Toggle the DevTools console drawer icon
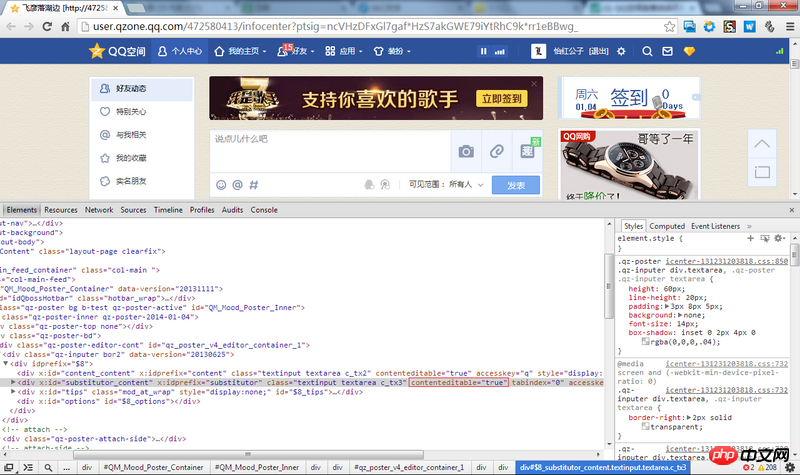 pos(28,467)
